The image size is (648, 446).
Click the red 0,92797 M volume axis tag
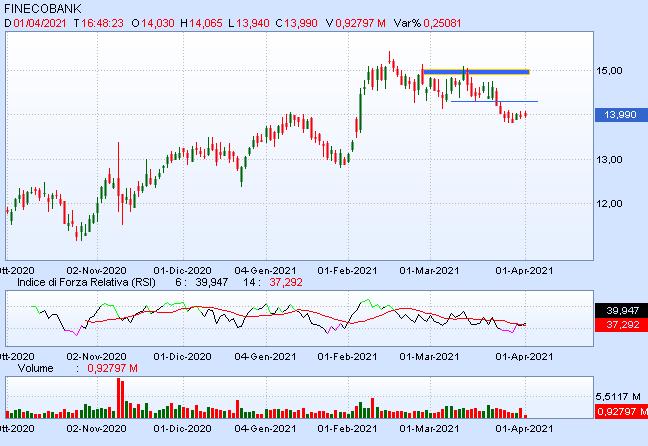point(621,411)
